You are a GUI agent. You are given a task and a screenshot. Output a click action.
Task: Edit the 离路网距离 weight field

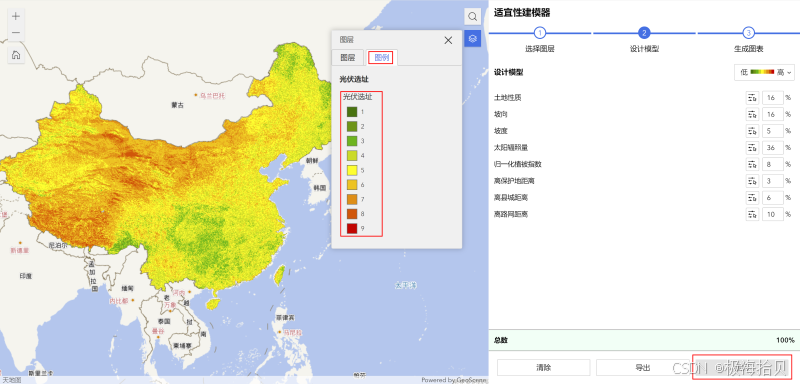click(x=773, y=215)
